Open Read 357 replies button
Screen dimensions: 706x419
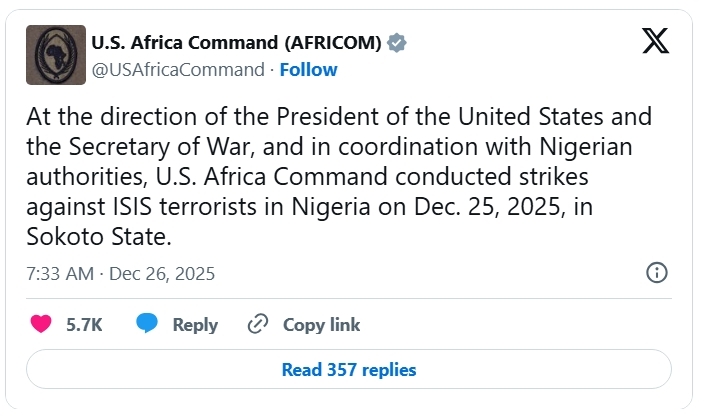point(348,369)
